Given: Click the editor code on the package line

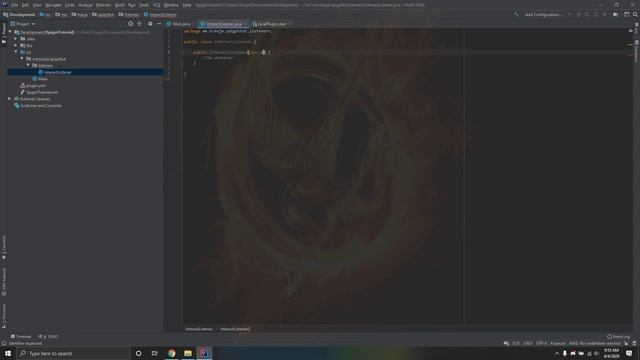Looking at the screenshot, I should tap(228, 31).
